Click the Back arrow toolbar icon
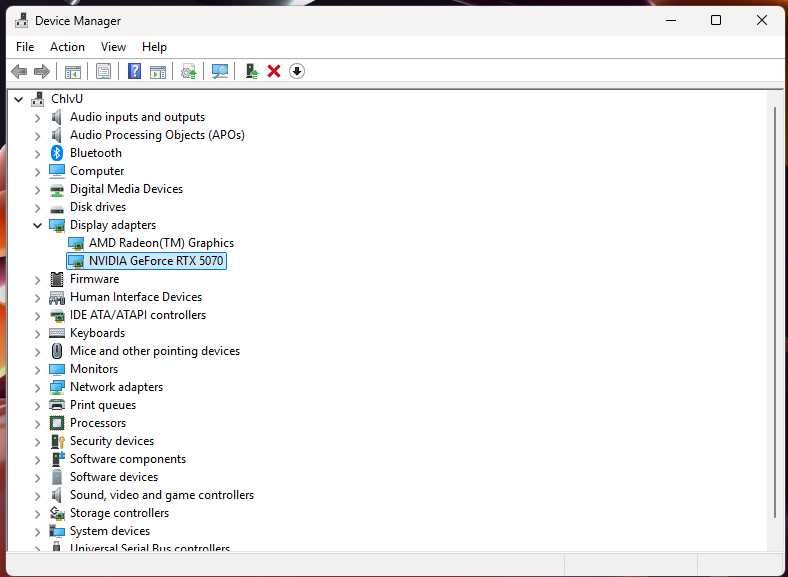788x577 pixels. coord(19,71)
